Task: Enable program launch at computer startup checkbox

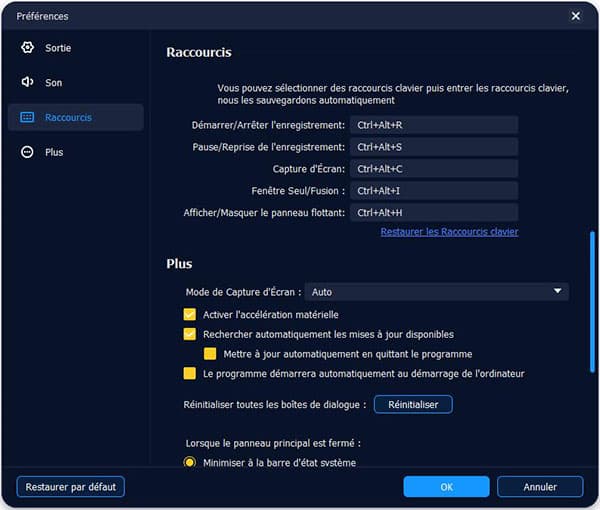Action: pyautogui.click(x=190, y=374)
